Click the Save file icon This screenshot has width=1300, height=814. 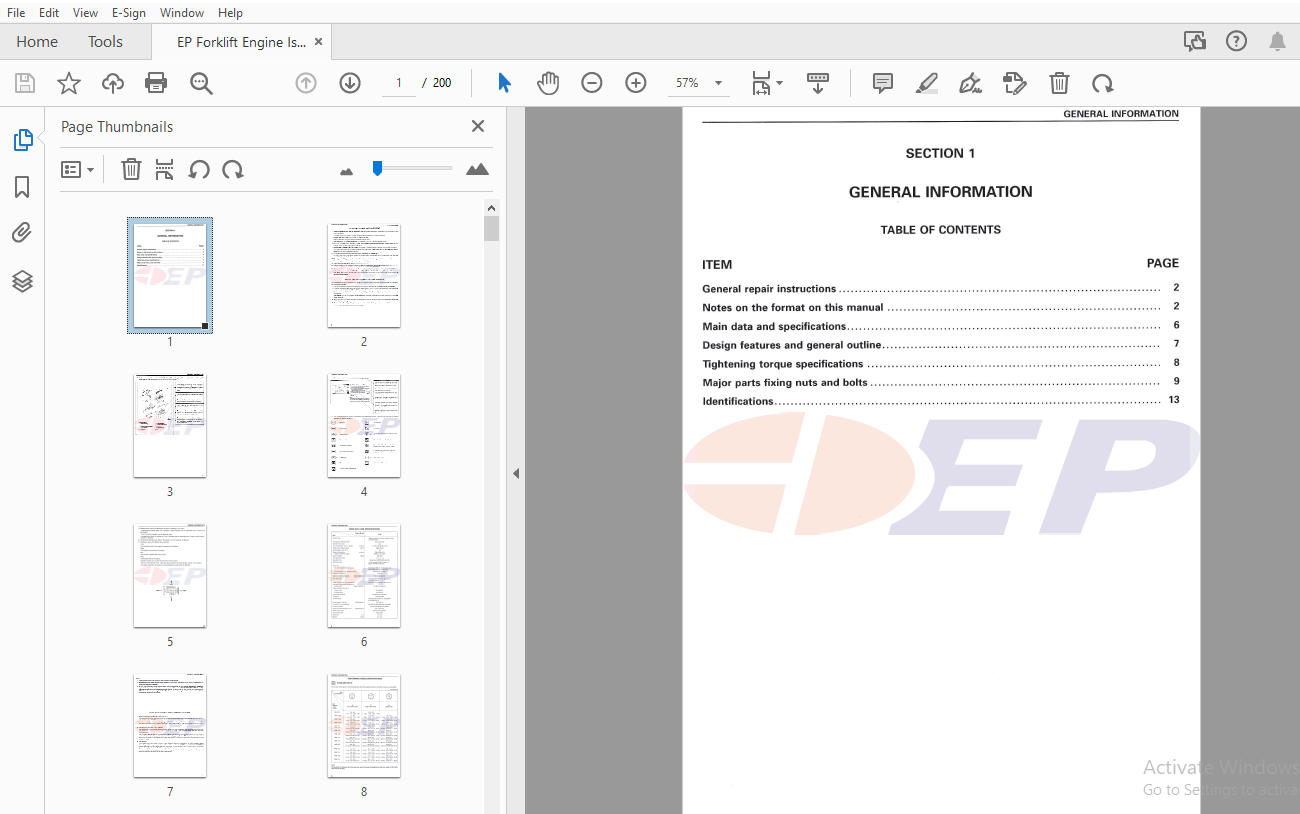coord(24,83)
